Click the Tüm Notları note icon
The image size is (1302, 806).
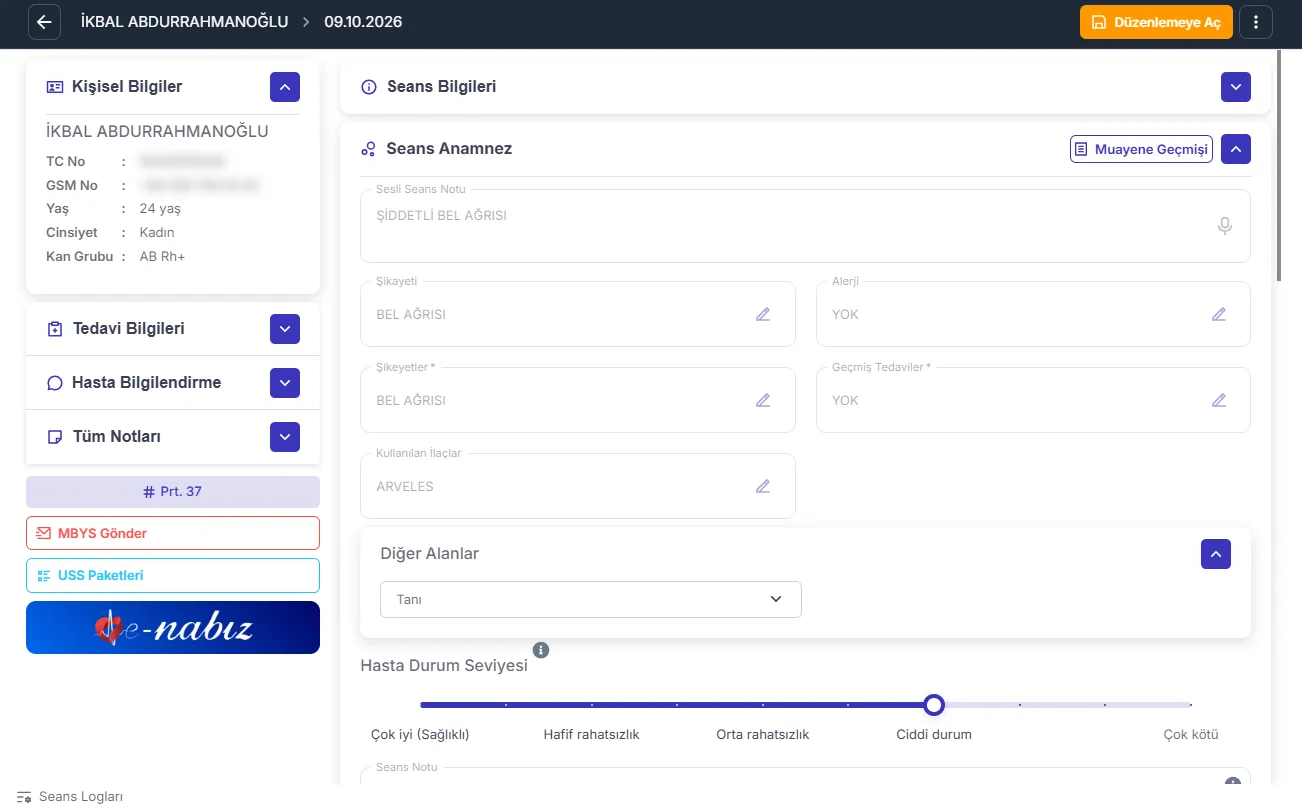pyautogui.click(x=55, y=437)
